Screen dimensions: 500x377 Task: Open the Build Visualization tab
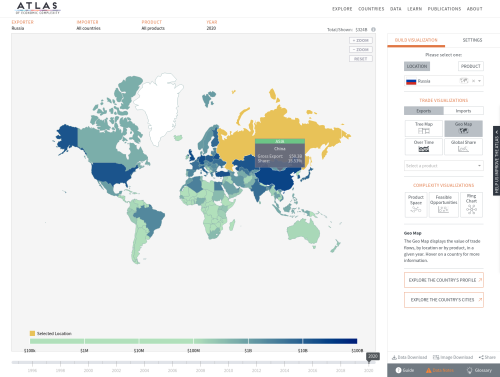416,40
